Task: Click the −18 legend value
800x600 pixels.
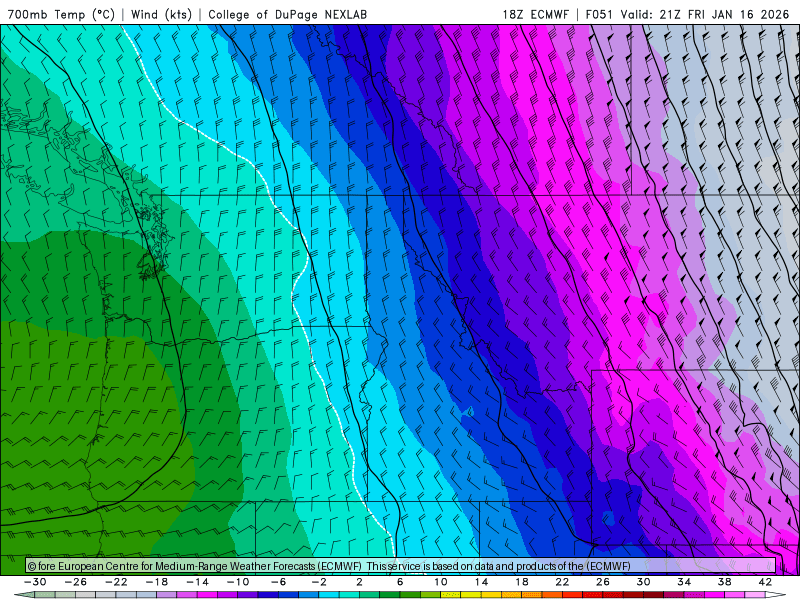Action: (x=157, y=582)
